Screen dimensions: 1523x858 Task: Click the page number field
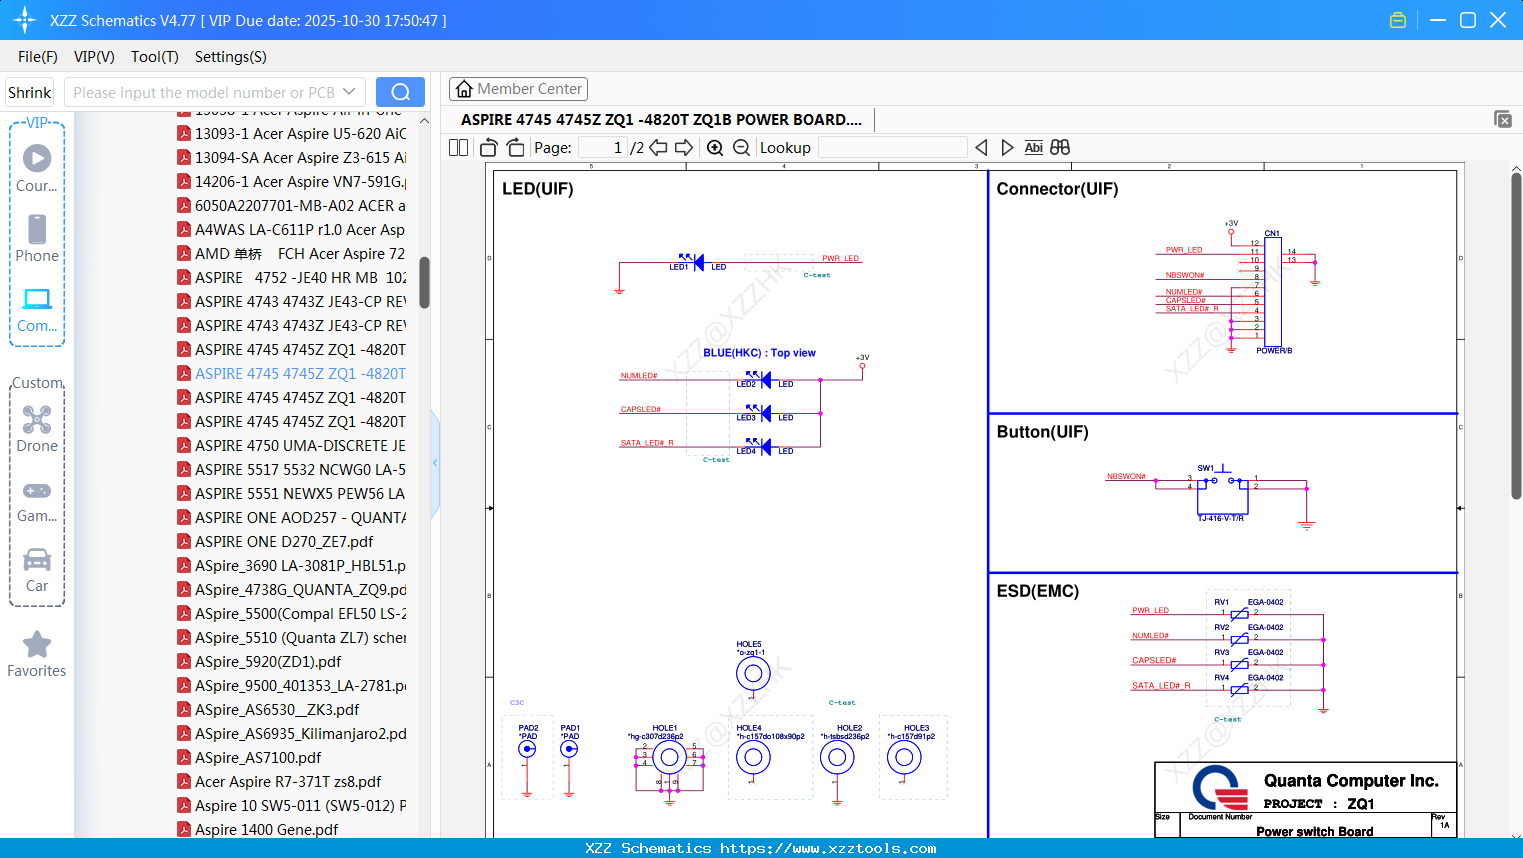point(602,148)
